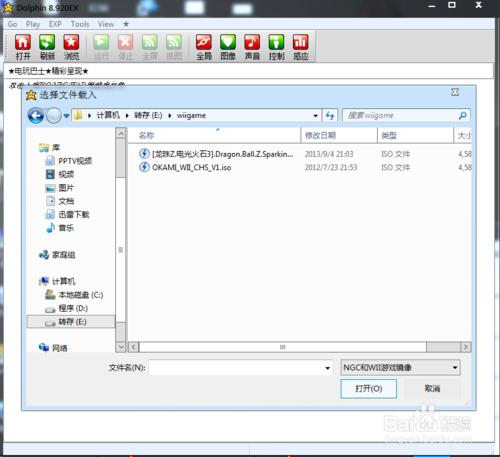Image resolution: width=500 pixels, height=457 pixels.
Task: Open the NGC和WII游戏镜像 file type dropdown
Action: coord(400,368)
